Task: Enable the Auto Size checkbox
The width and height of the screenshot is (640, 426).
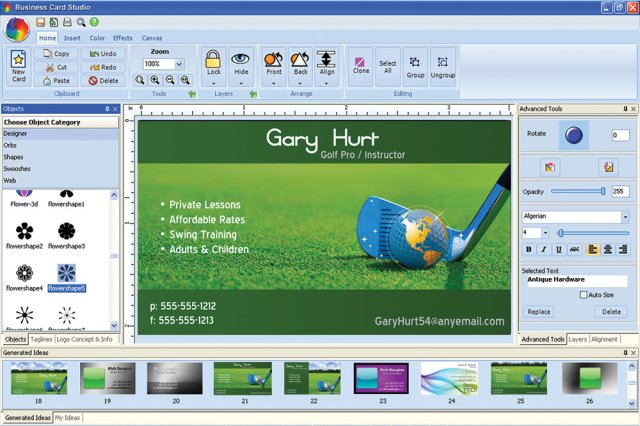Action: 584,295
